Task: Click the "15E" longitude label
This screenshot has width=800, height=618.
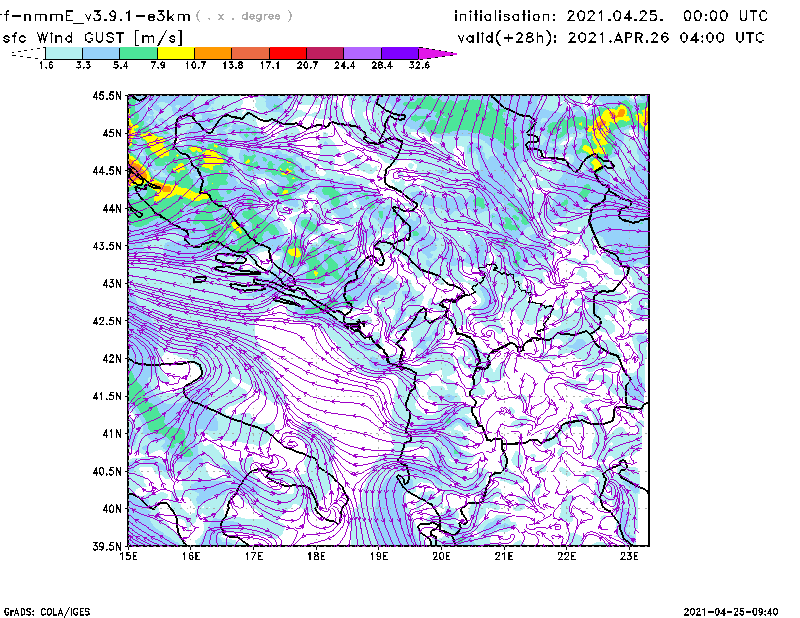Action: click(128, 556)
